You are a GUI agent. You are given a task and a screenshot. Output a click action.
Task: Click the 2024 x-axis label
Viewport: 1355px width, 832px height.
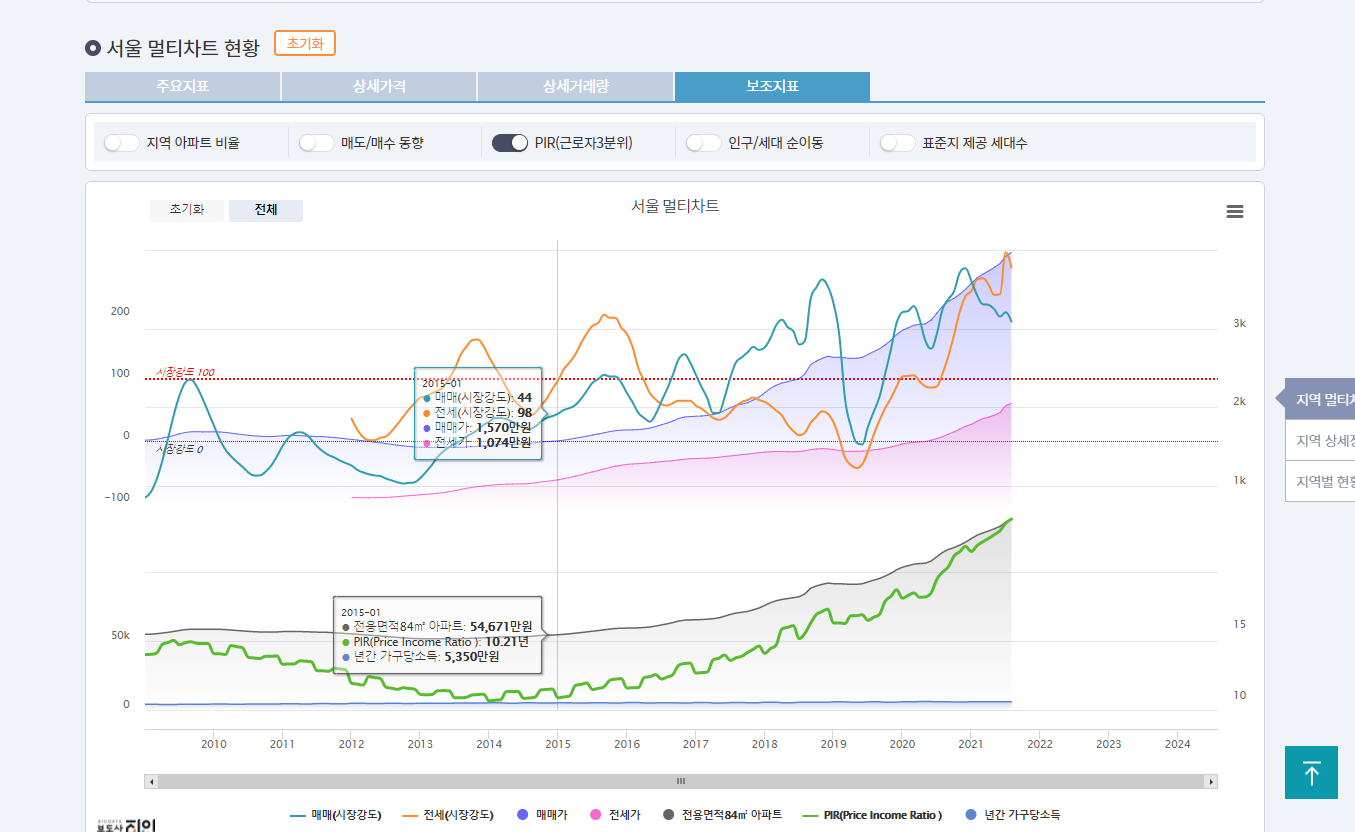1177,744
